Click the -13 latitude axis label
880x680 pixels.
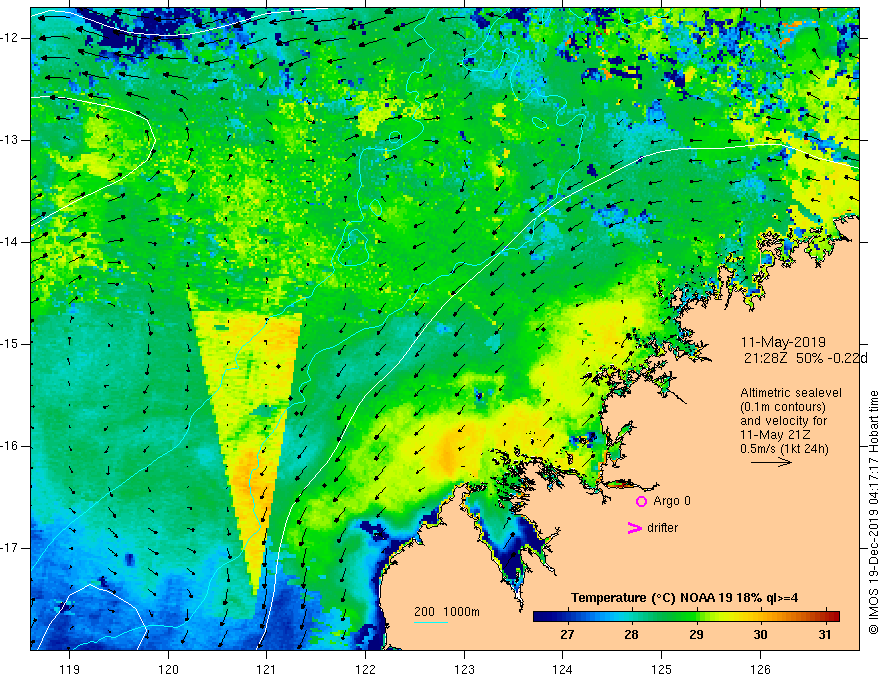click(x=10, y=140)
